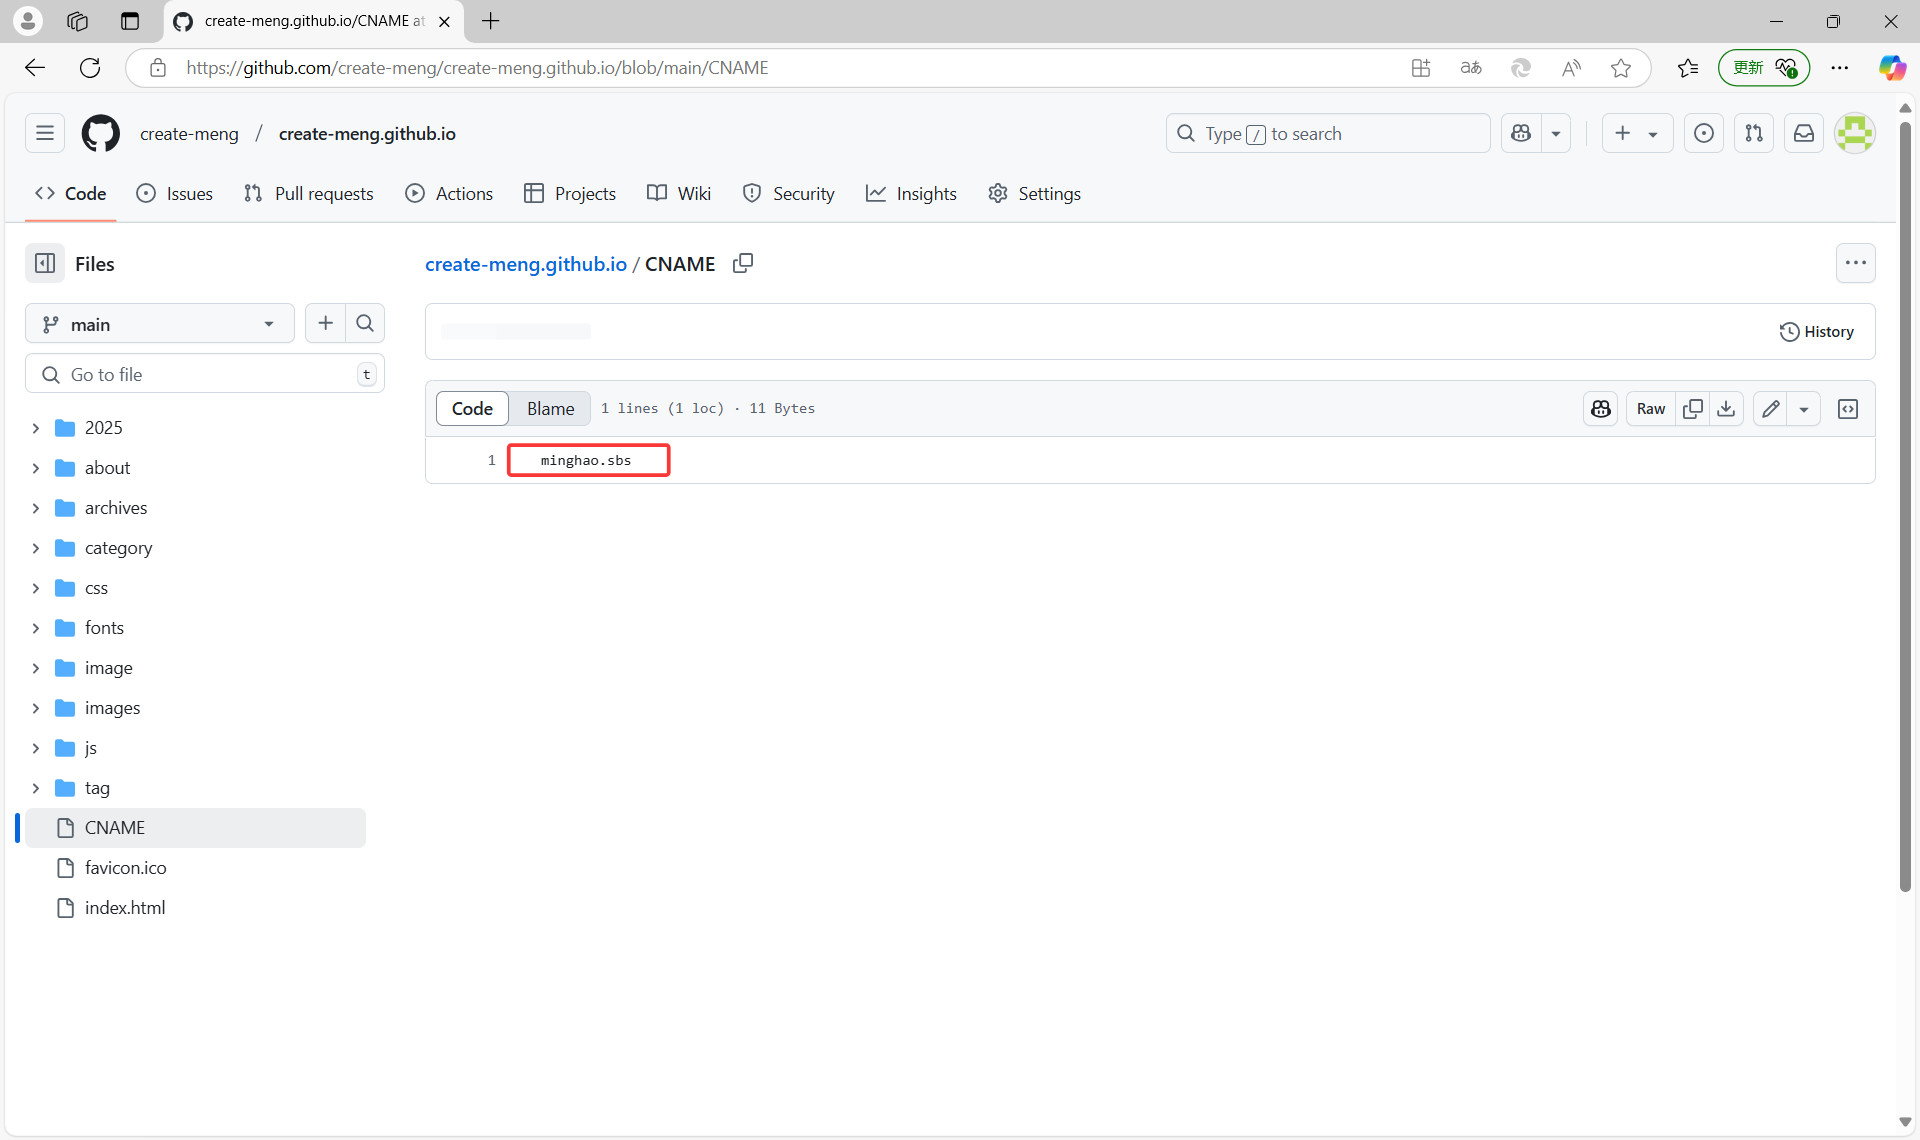Open the symbols panel icon
Screen dimensions: 1920x1140
(1848, 408)
